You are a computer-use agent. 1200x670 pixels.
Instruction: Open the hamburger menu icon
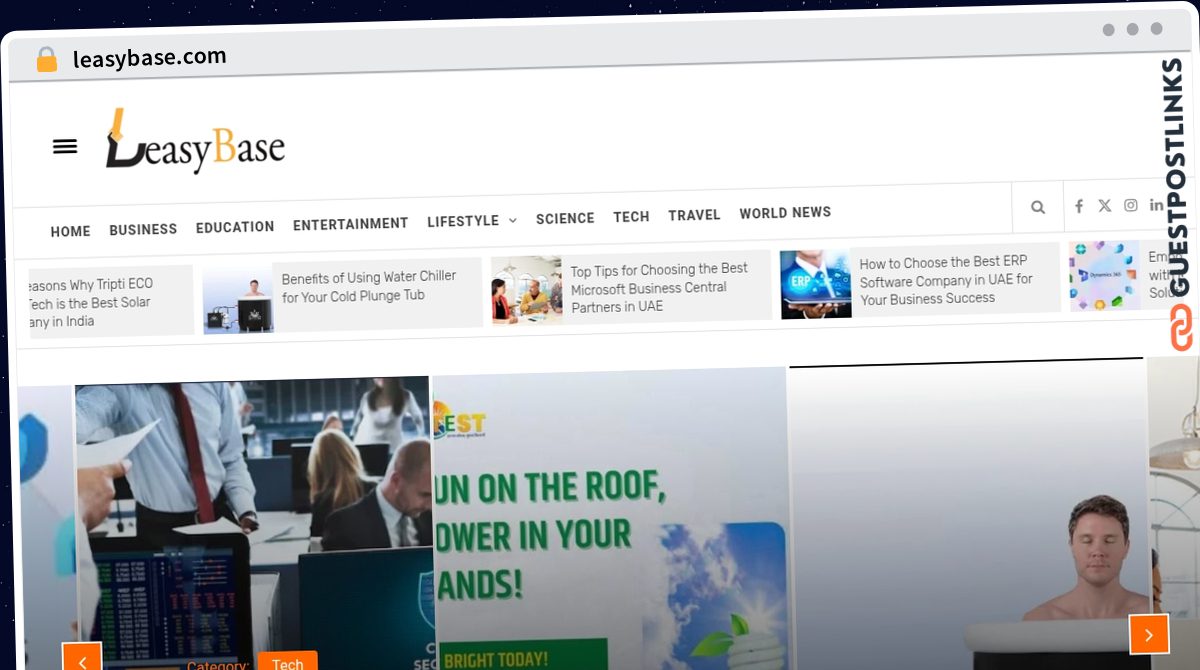[65, 147]
